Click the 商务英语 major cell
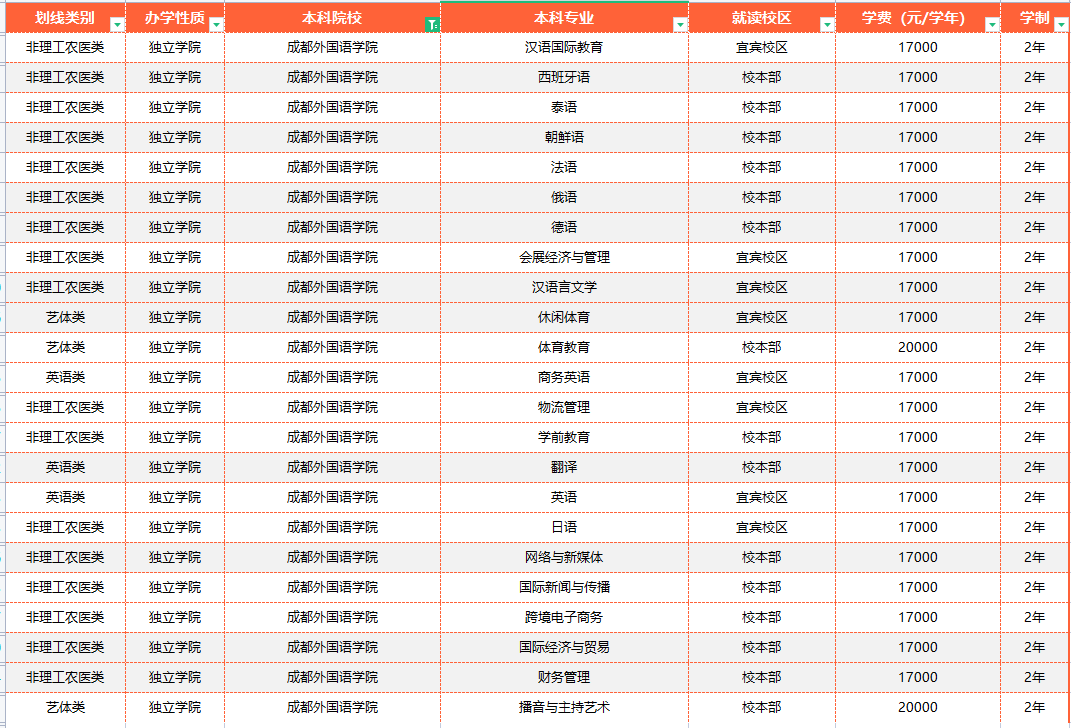 [564, 378]
